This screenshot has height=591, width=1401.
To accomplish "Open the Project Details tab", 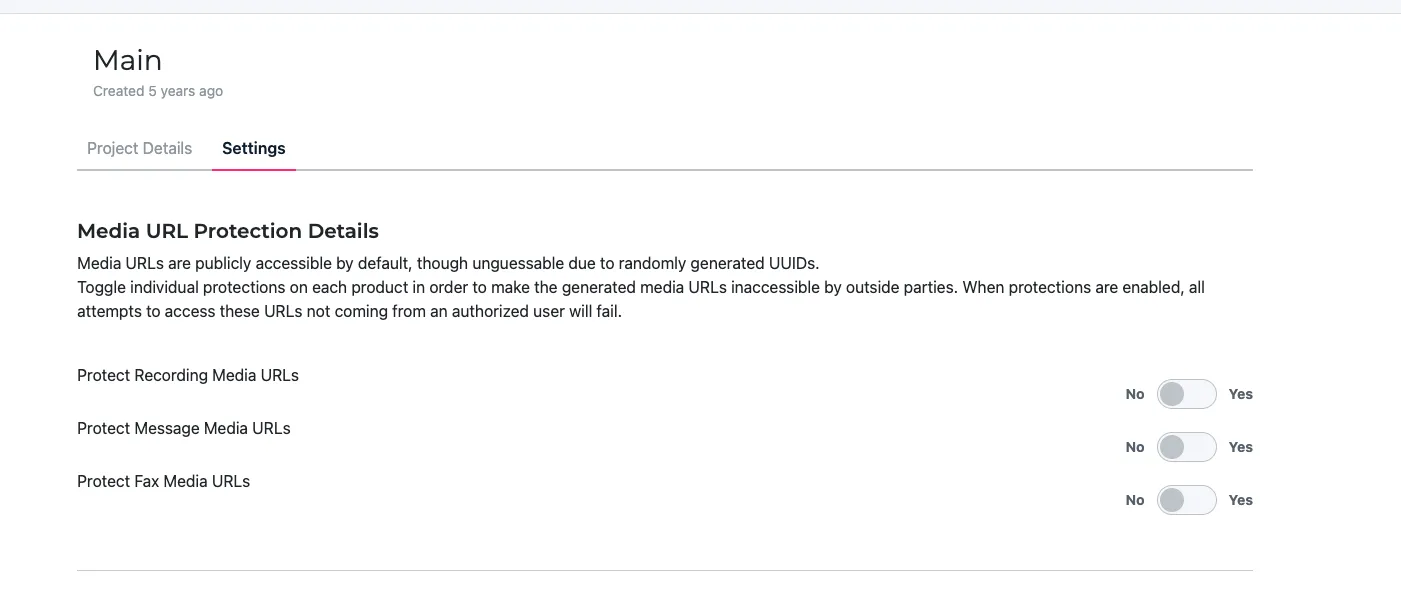I will (139, 148).
